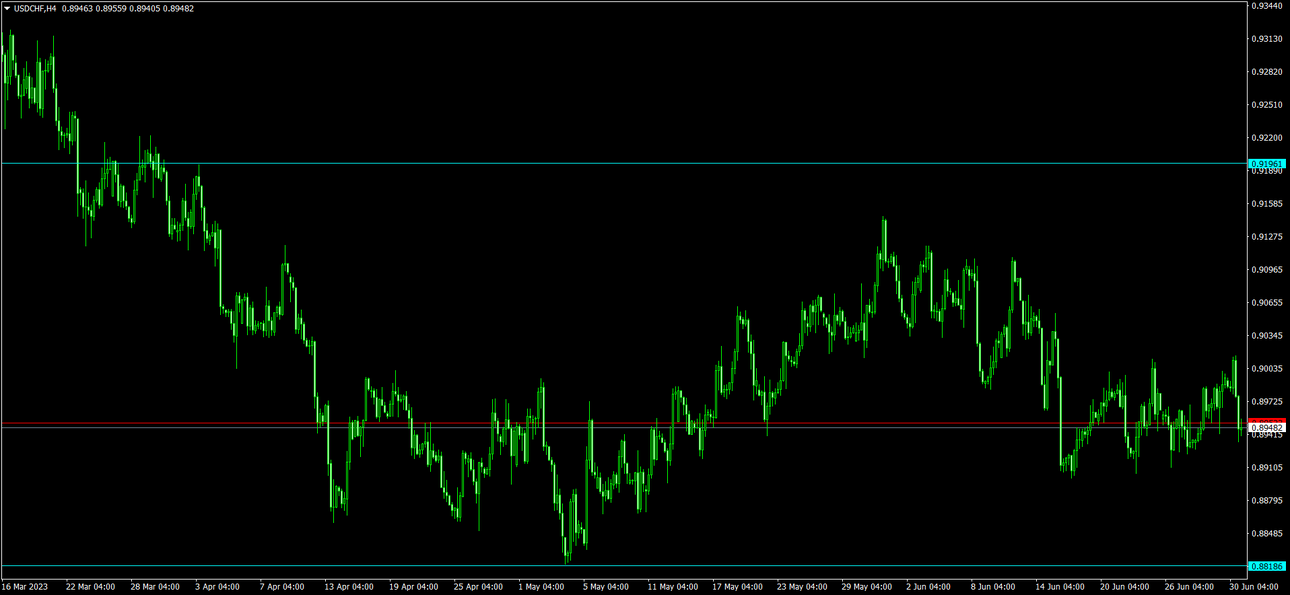Image resolution: width=1290 pixels, height=595 pixels.
Task: Click the 0.92820 price scale label
Action: (x=1267, y=72)
